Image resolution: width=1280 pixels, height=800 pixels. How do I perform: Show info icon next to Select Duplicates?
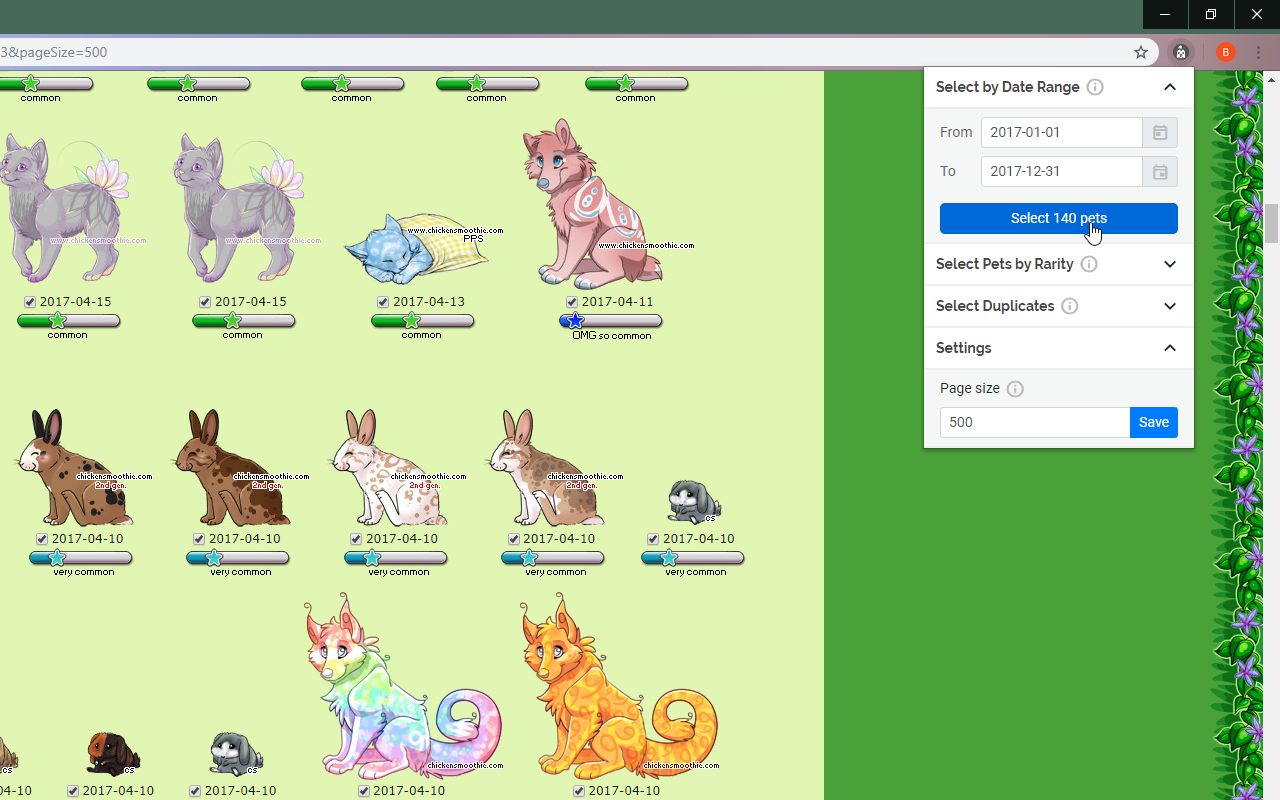coord(1070,306)
